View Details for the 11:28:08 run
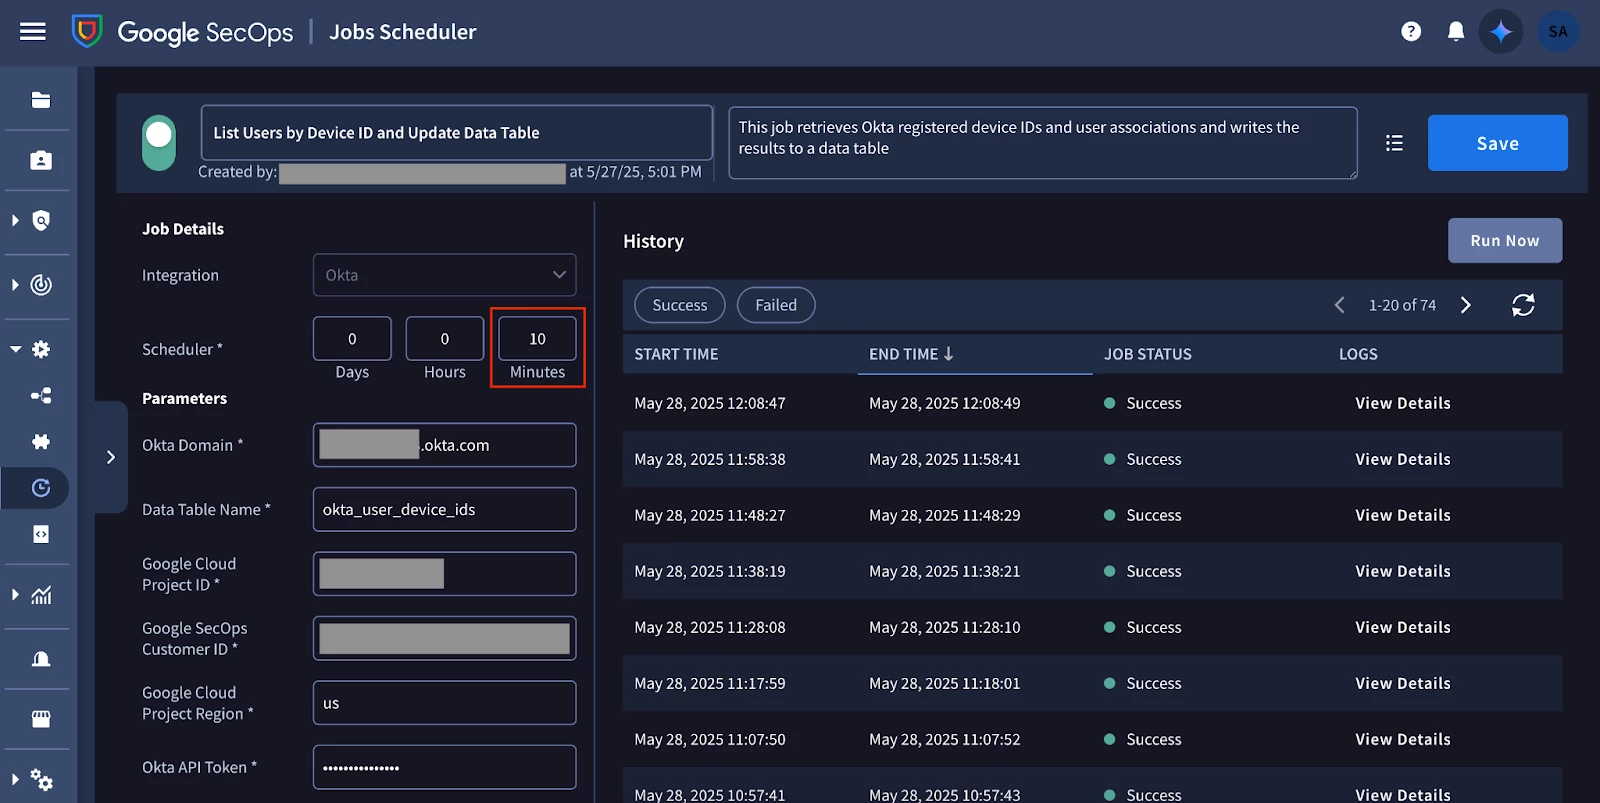The image size is (1600, 803). click(1403, 627)
